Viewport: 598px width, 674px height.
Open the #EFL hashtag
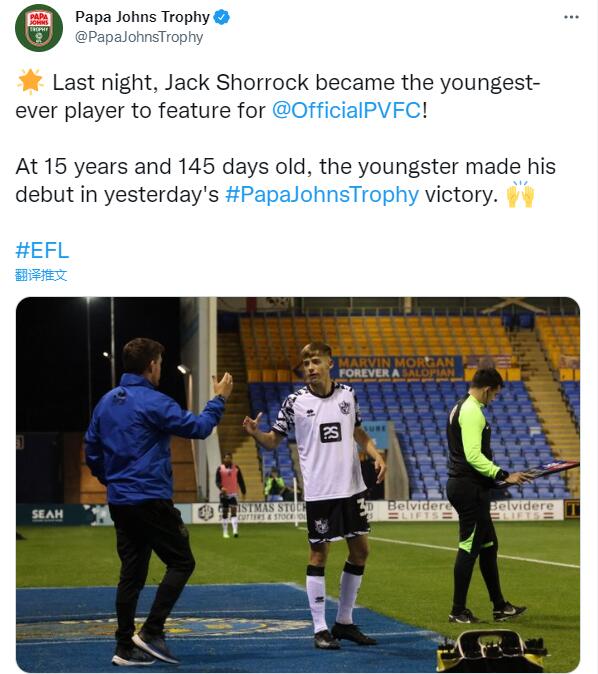click(x=42, y=250)
